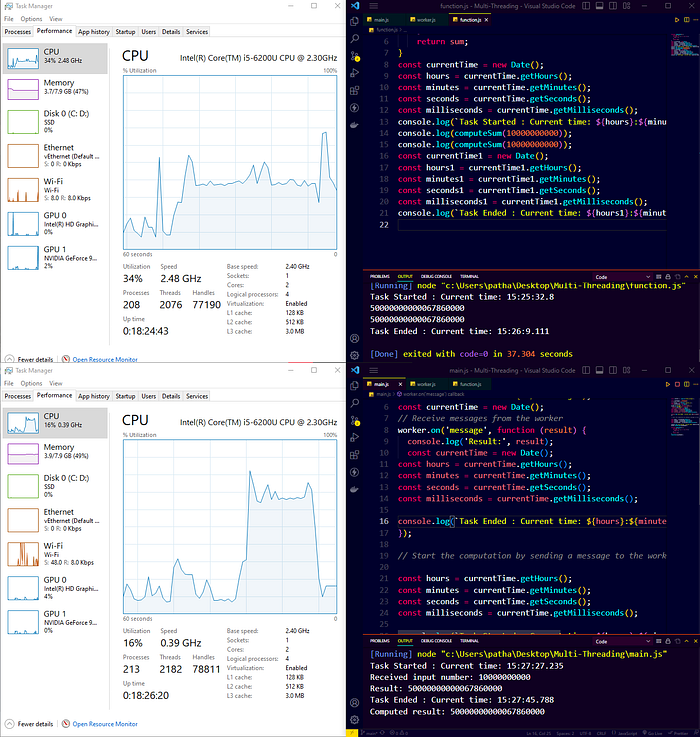Screen dimensions: 700x737
Task: Open Docker sidebar icon in function.js window
Action: point(355,125)
